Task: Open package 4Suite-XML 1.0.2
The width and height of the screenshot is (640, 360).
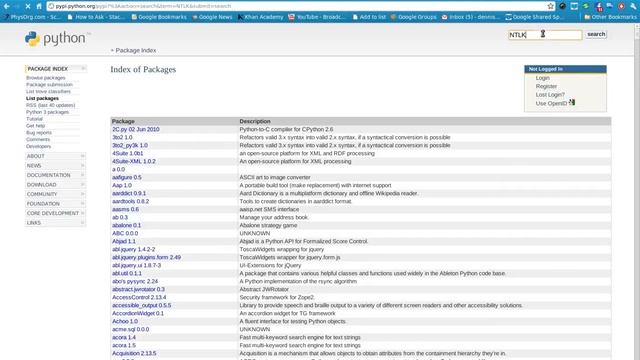Action: (x=133, y=161)
